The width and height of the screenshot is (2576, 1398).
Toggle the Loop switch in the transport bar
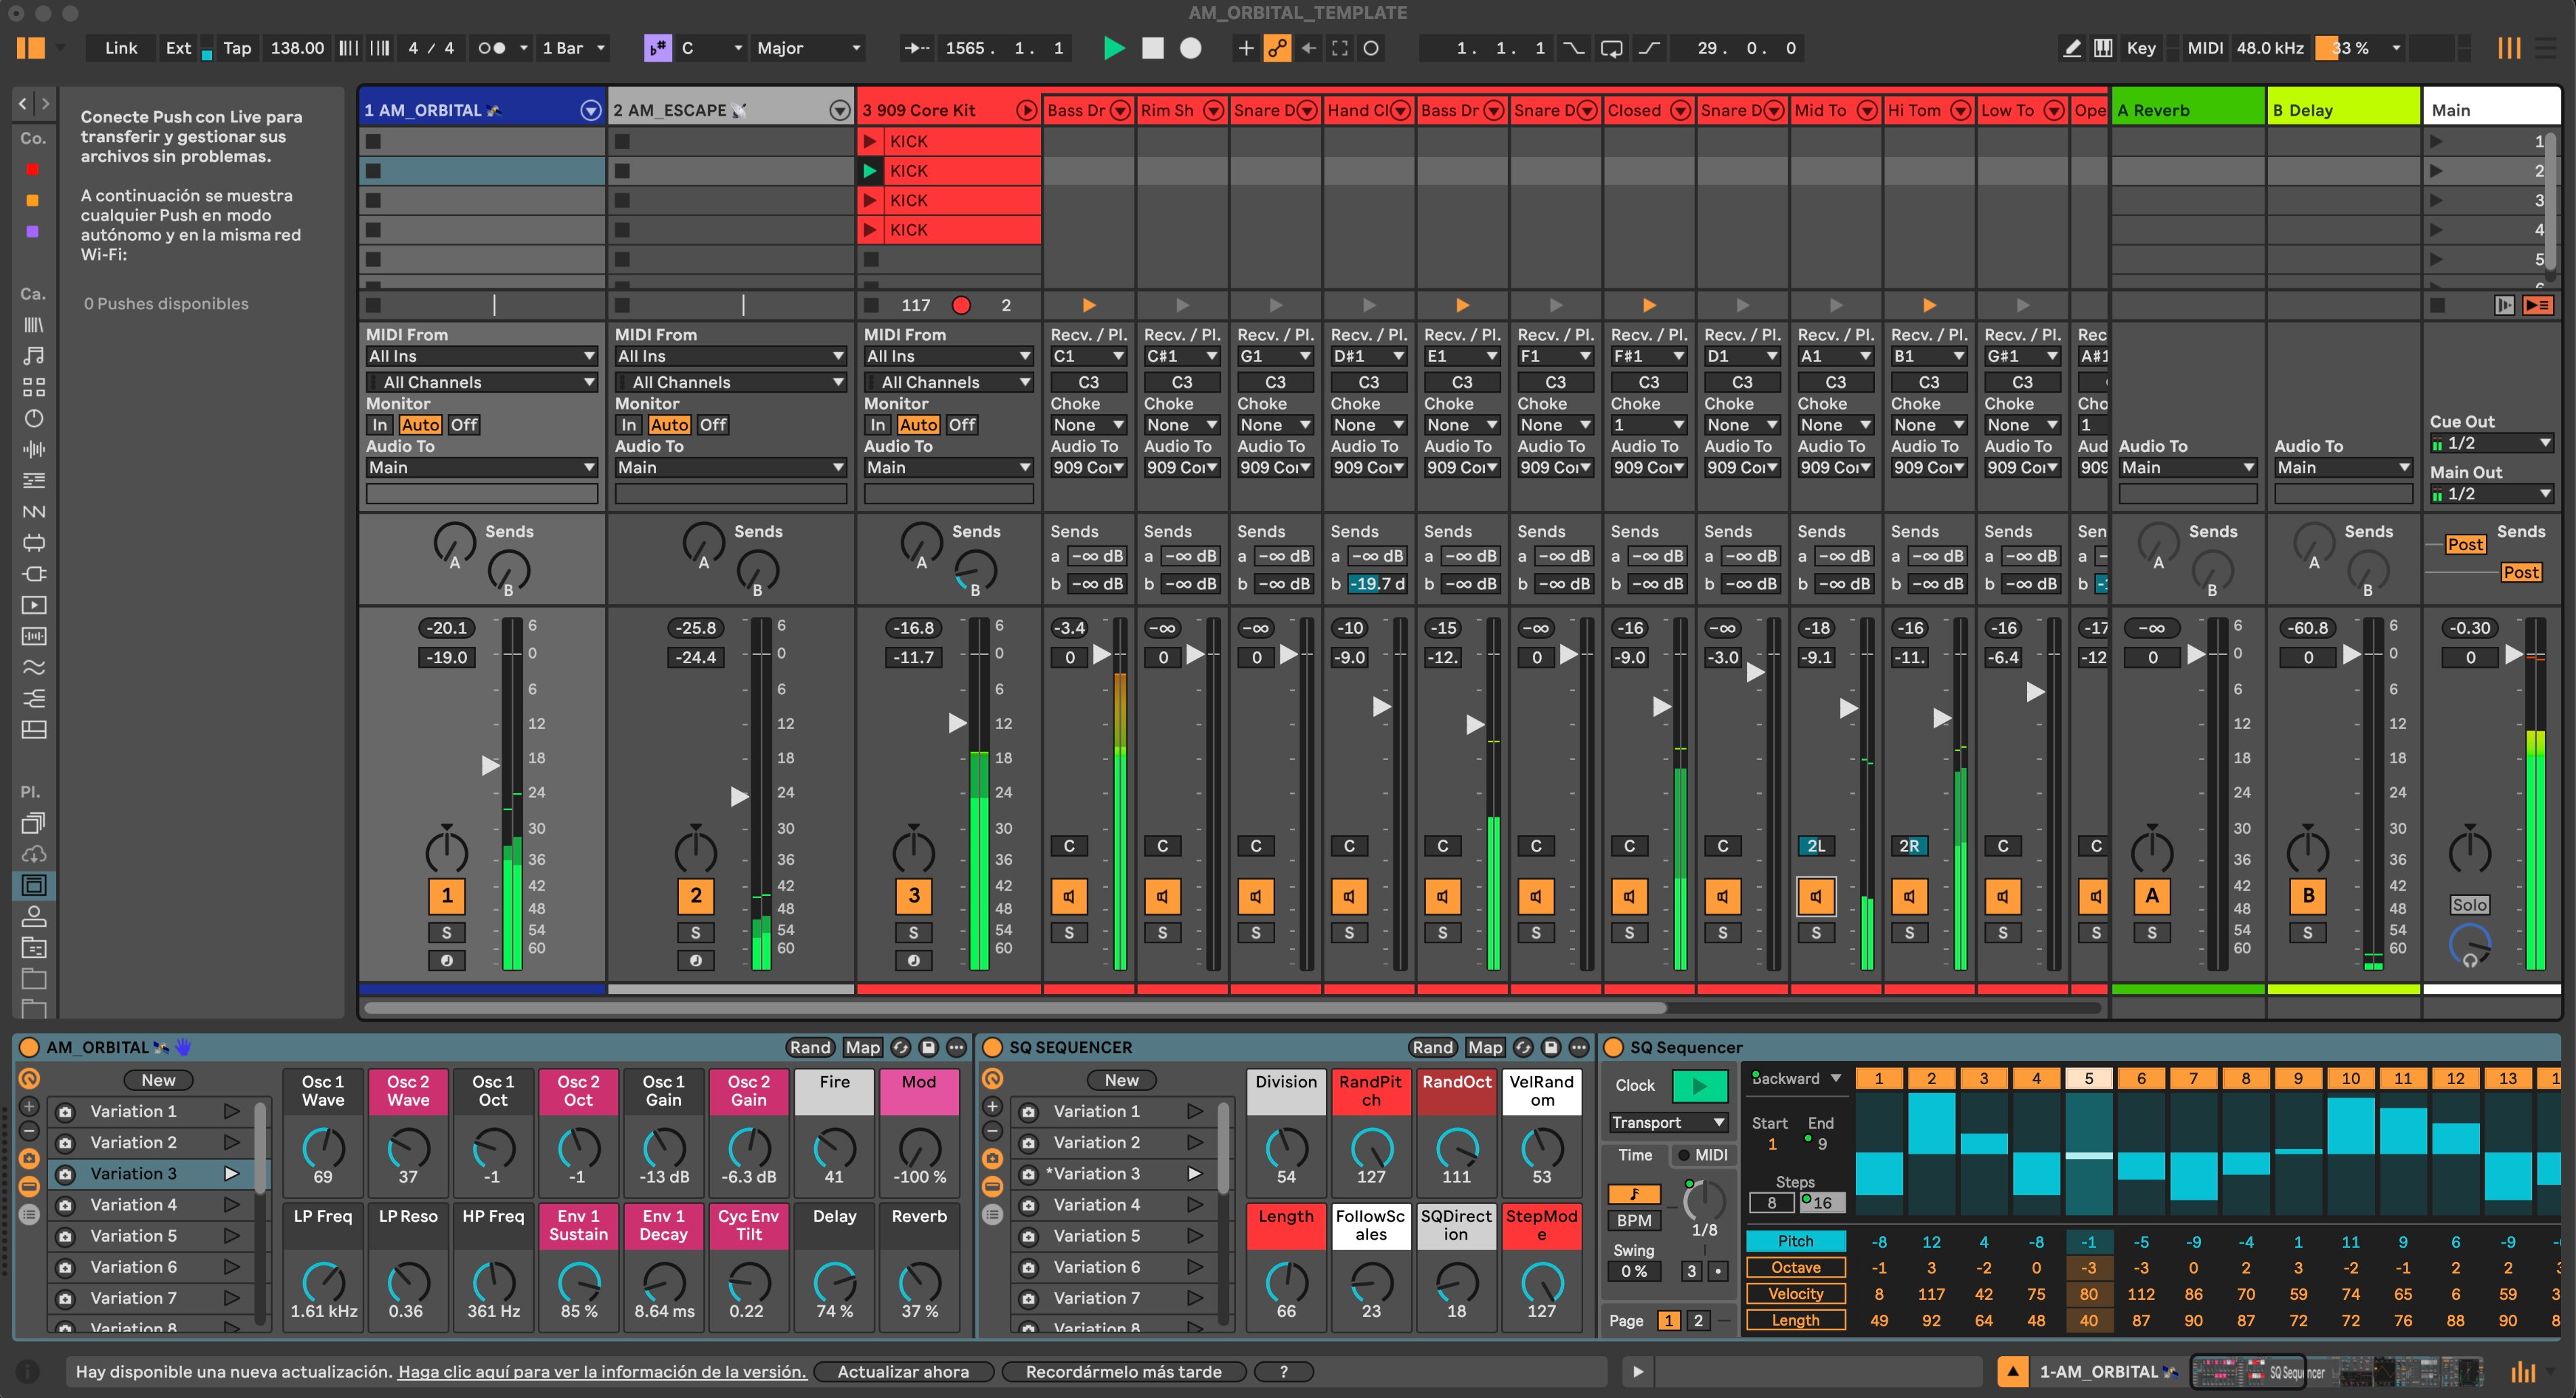click(1611, 48)
